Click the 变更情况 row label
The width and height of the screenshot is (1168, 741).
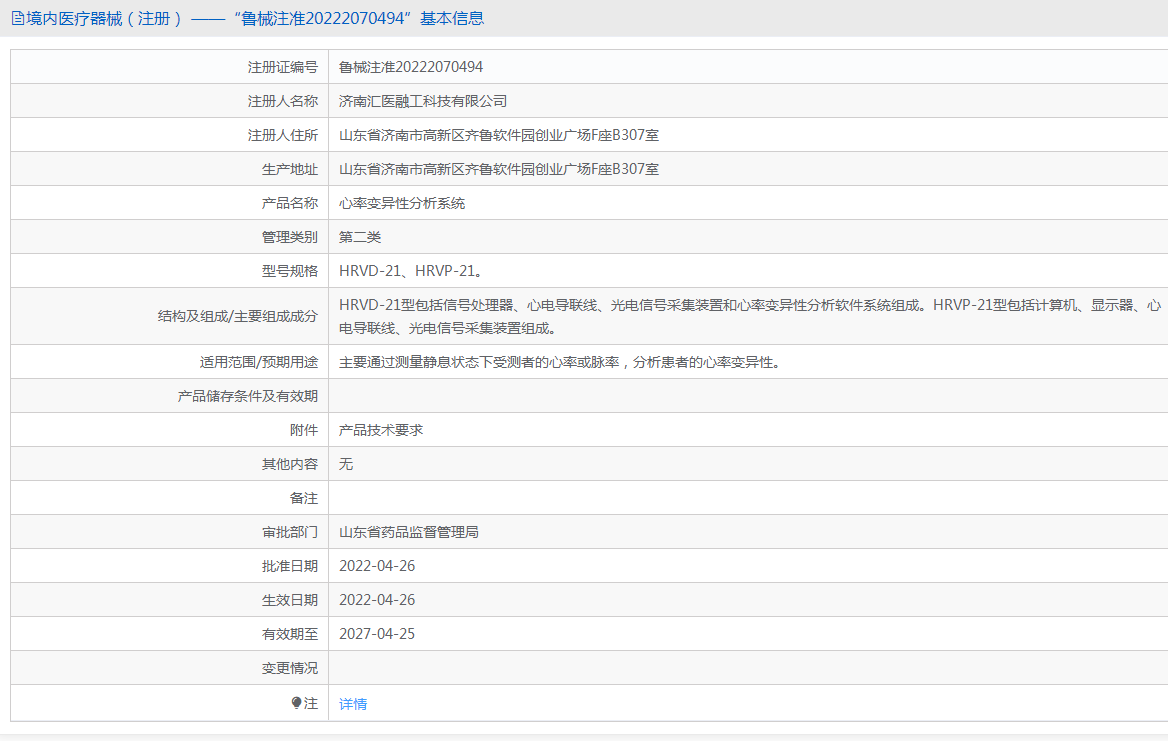coord(290,669)
